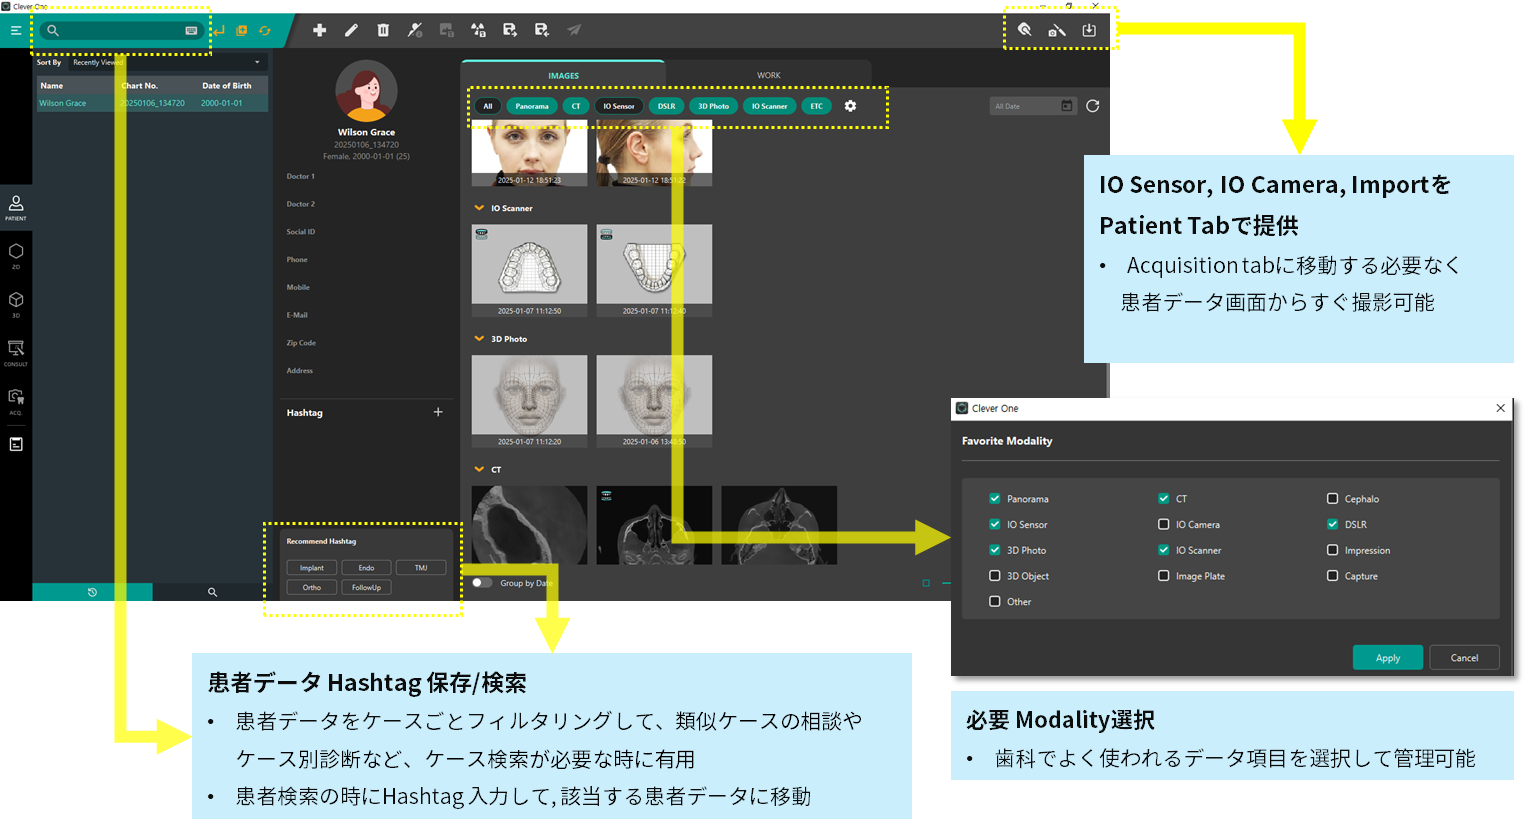Click the refresh icon beside All Date

click(1092, 106)
